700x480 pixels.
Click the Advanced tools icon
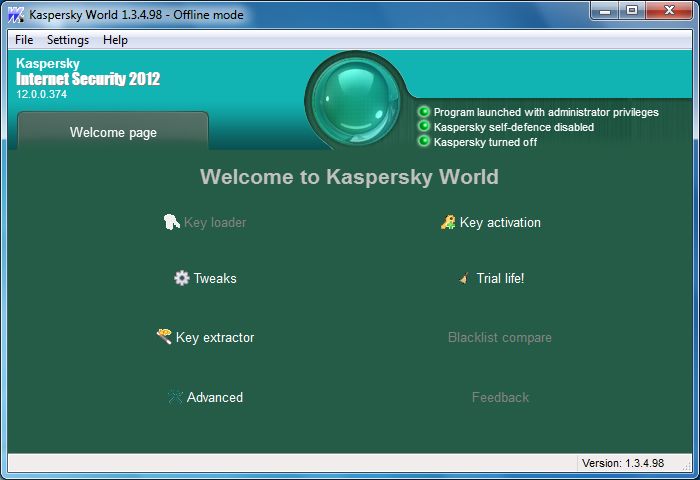(x=175, y=397)
